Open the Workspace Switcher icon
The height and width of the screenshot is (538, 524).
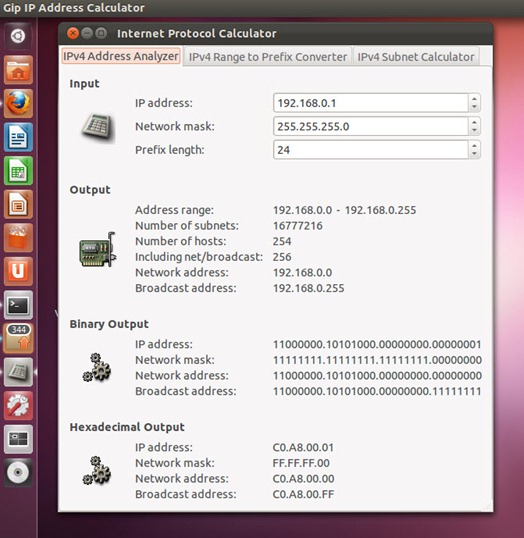pyautogui.click(x=18, y=439)
